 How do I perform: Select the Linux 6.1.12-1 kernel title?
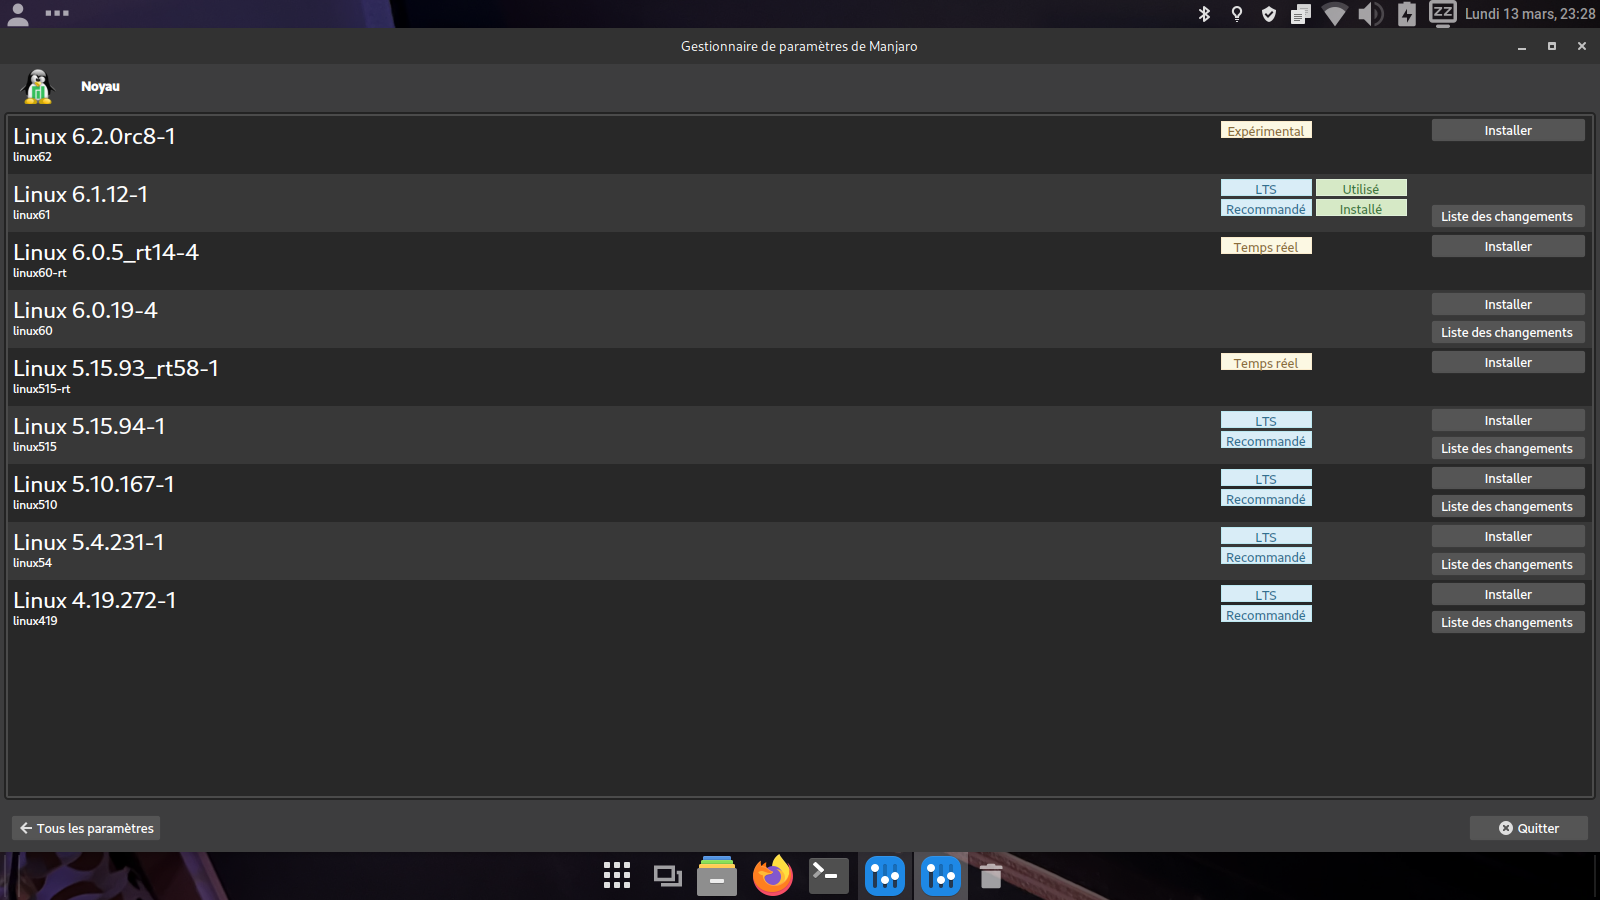coord(81,194)
